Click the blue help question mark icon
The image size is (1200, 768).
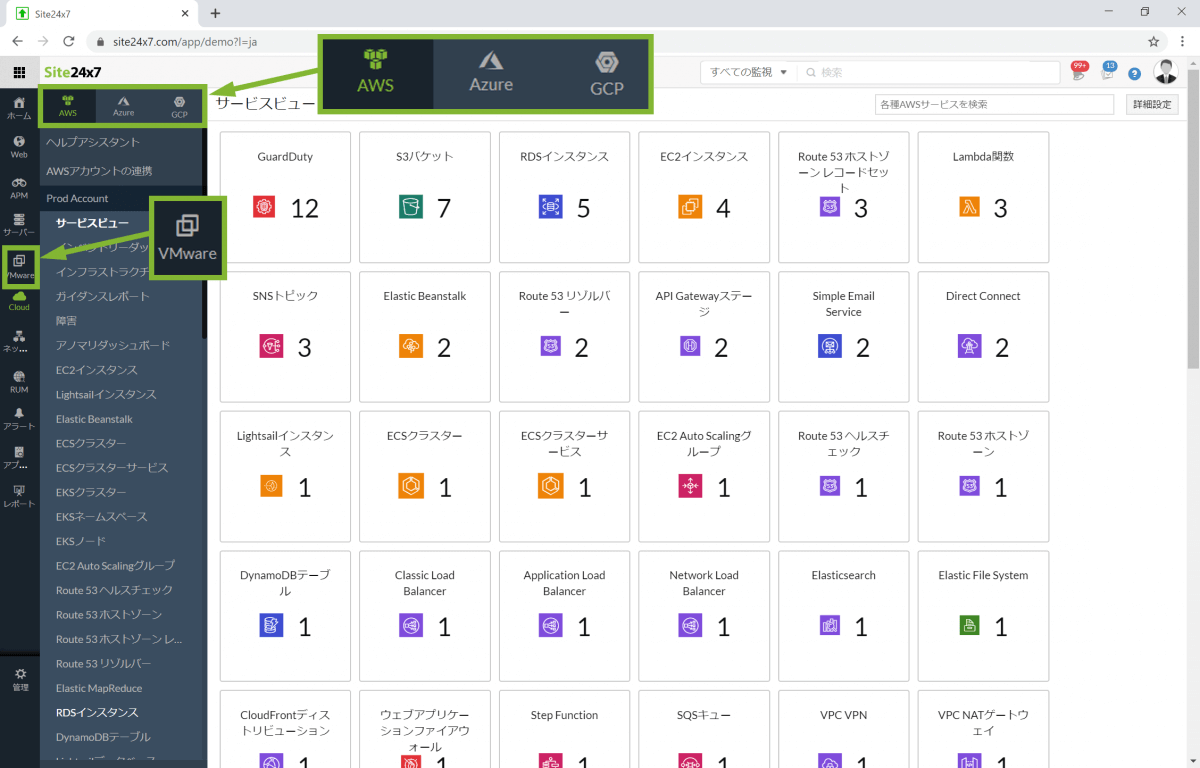click(x=1134, y=73)
